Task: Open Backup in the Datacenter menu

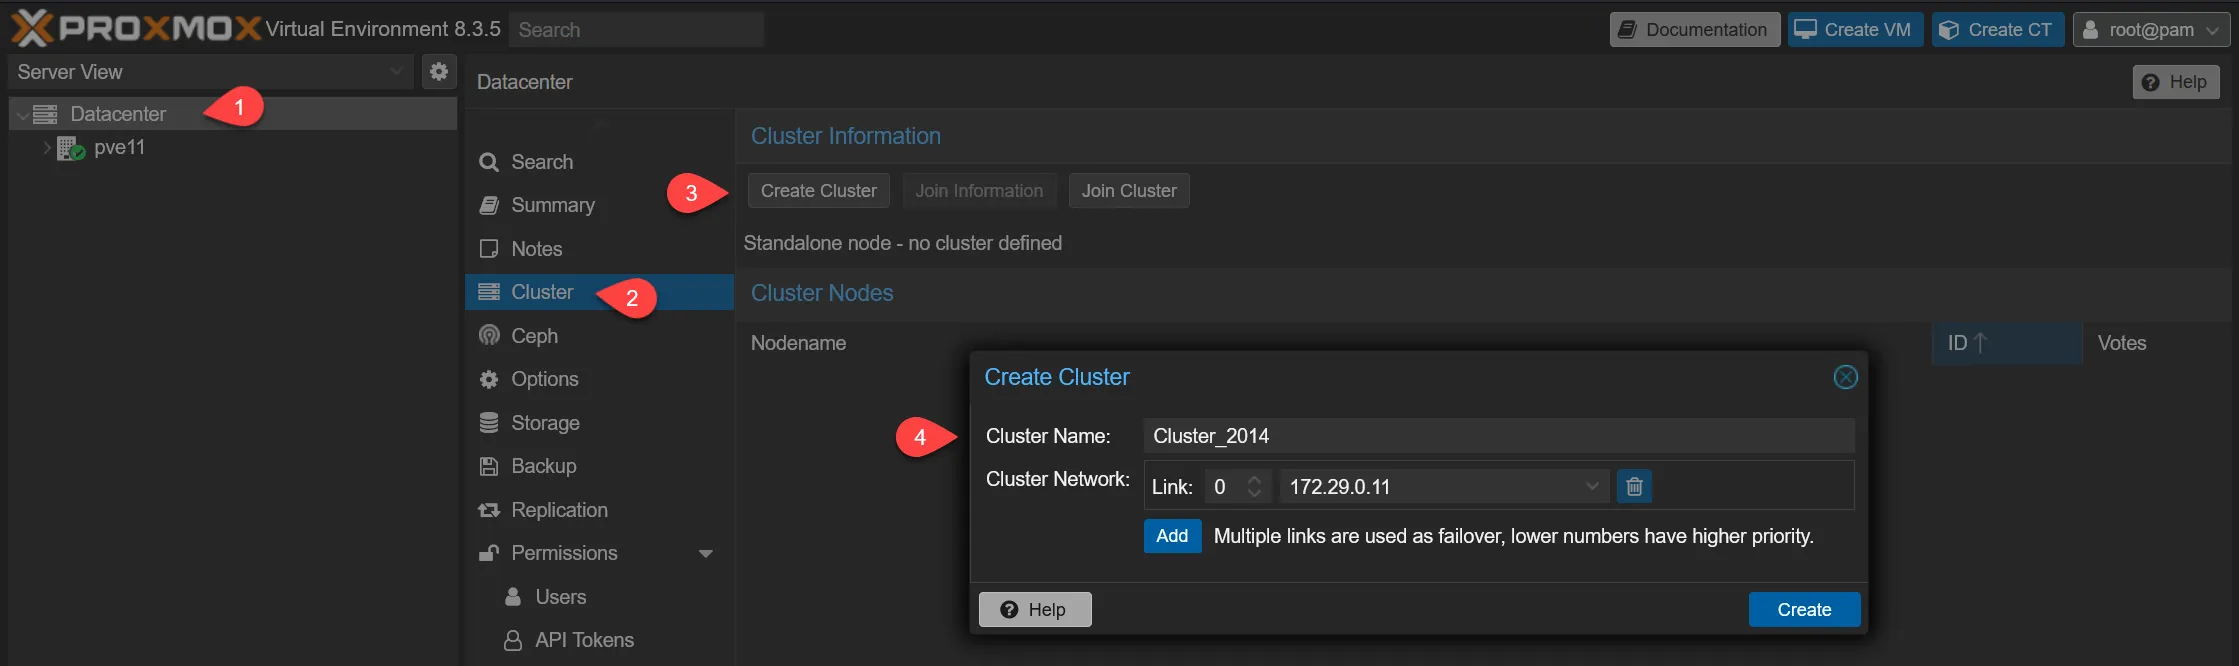Action: click(x=543, y=466)
